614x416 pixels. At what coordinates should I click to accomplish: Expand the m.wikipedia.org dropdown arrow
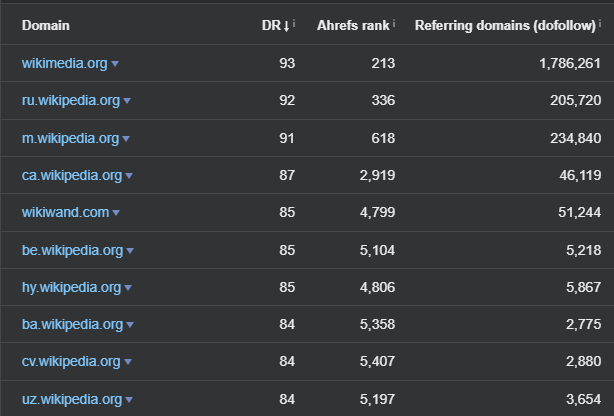click(125, 138)
